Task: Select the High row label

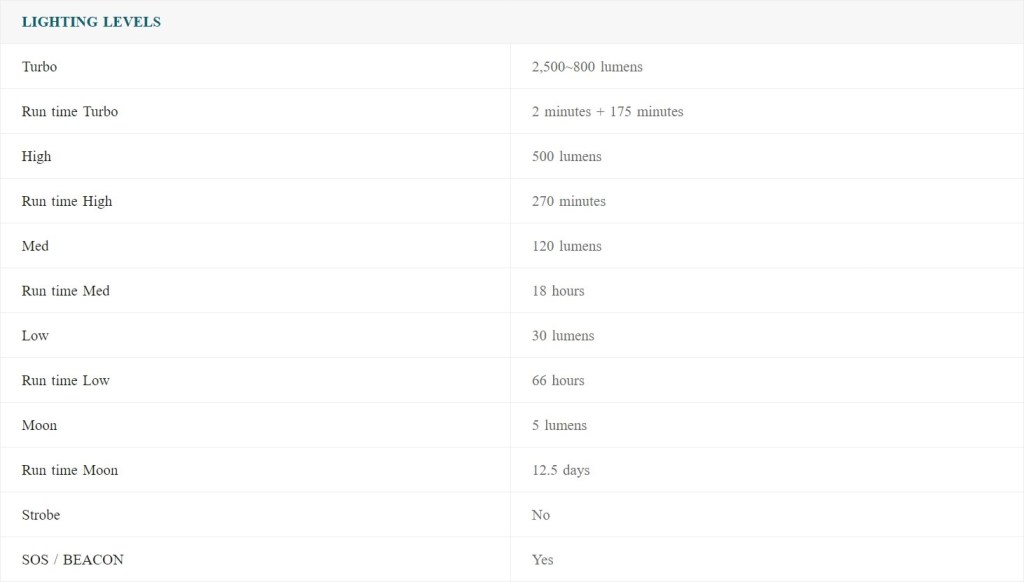Action: coord(37,157)
